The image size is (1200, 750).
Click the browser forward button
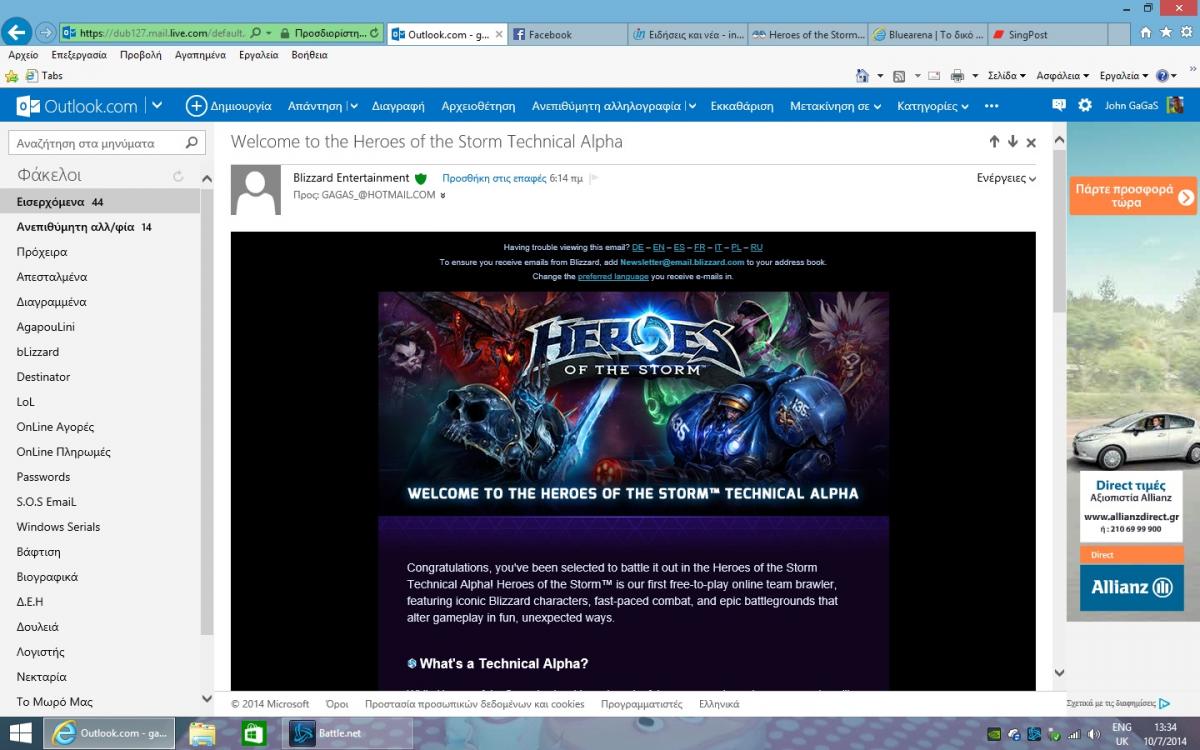tap(45, 33)
